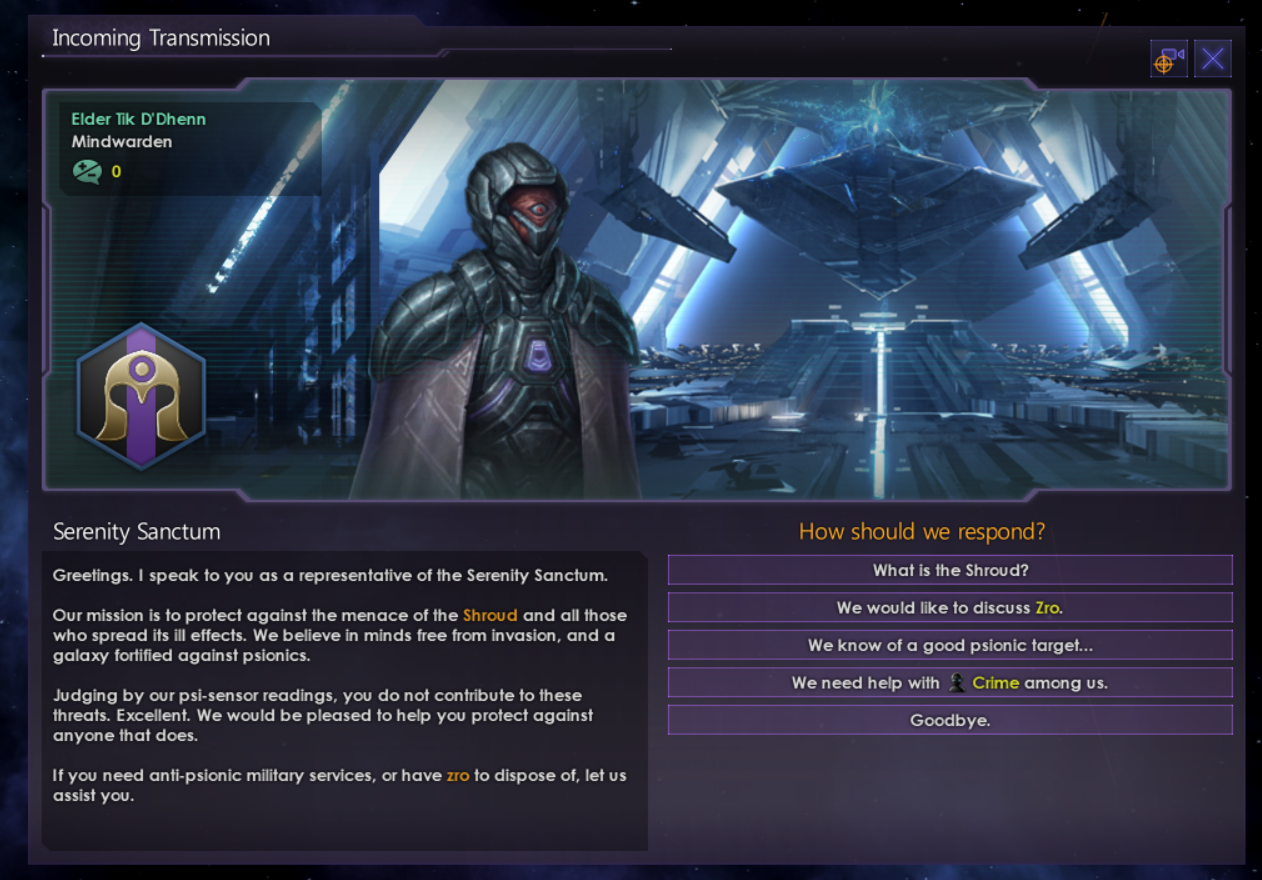
Task: Click the Serenity Sanctum helmet emblem
Action: coord(141,396)
